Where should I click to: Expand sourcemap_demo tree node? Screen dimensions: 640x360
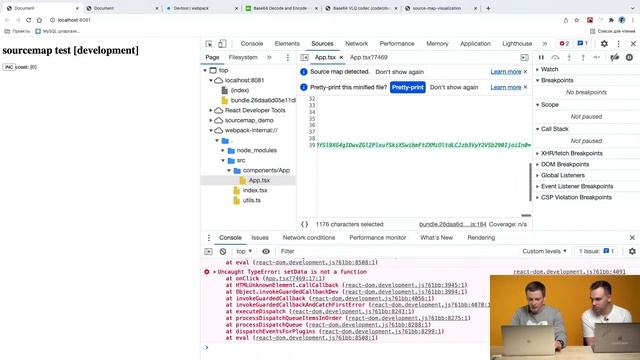211,120
